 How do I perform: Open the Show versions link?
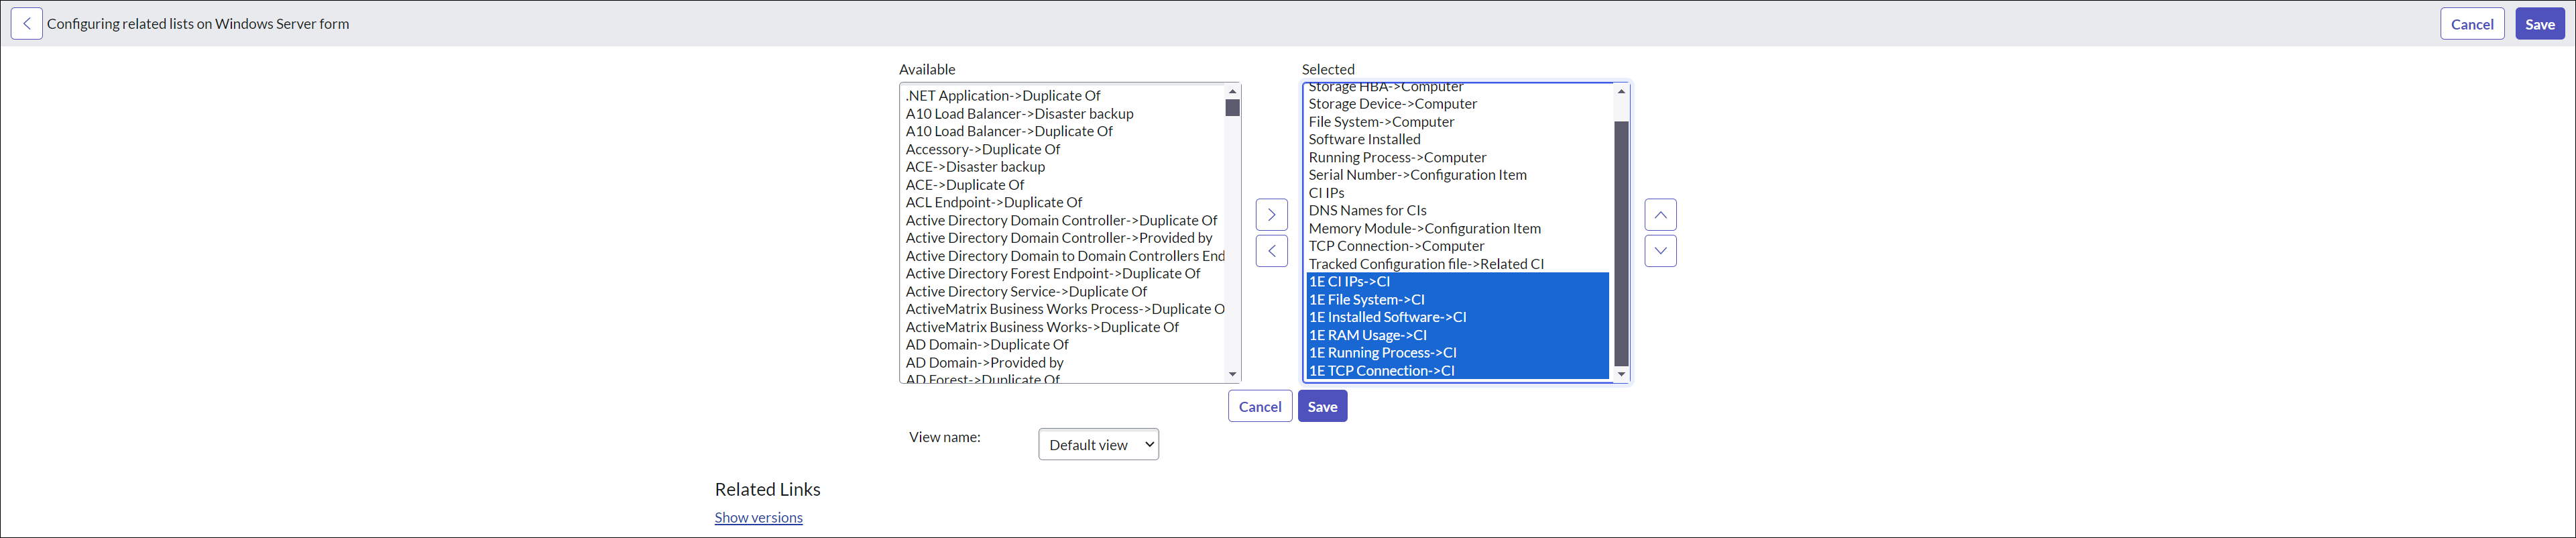pos(758,518)
